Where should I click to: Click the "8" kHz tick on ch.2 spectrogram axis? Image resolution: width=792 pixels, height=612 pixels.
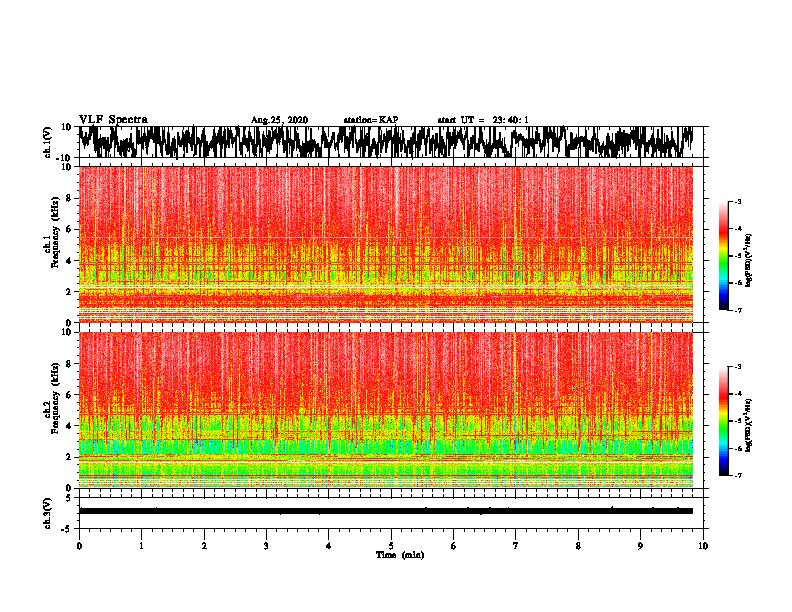click(x=69, y=364)
